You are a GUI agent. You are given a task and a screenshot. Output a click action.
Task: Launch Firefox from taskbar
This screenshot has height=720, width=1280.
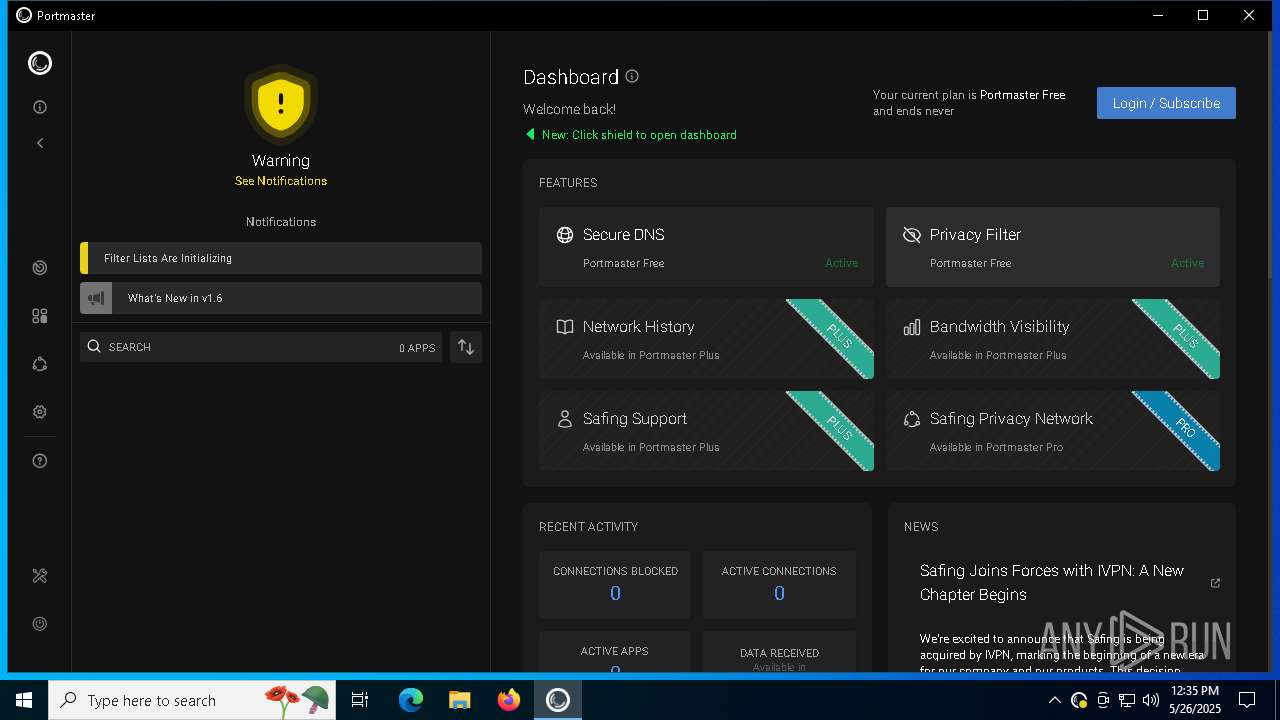click(x=509, y=700)
